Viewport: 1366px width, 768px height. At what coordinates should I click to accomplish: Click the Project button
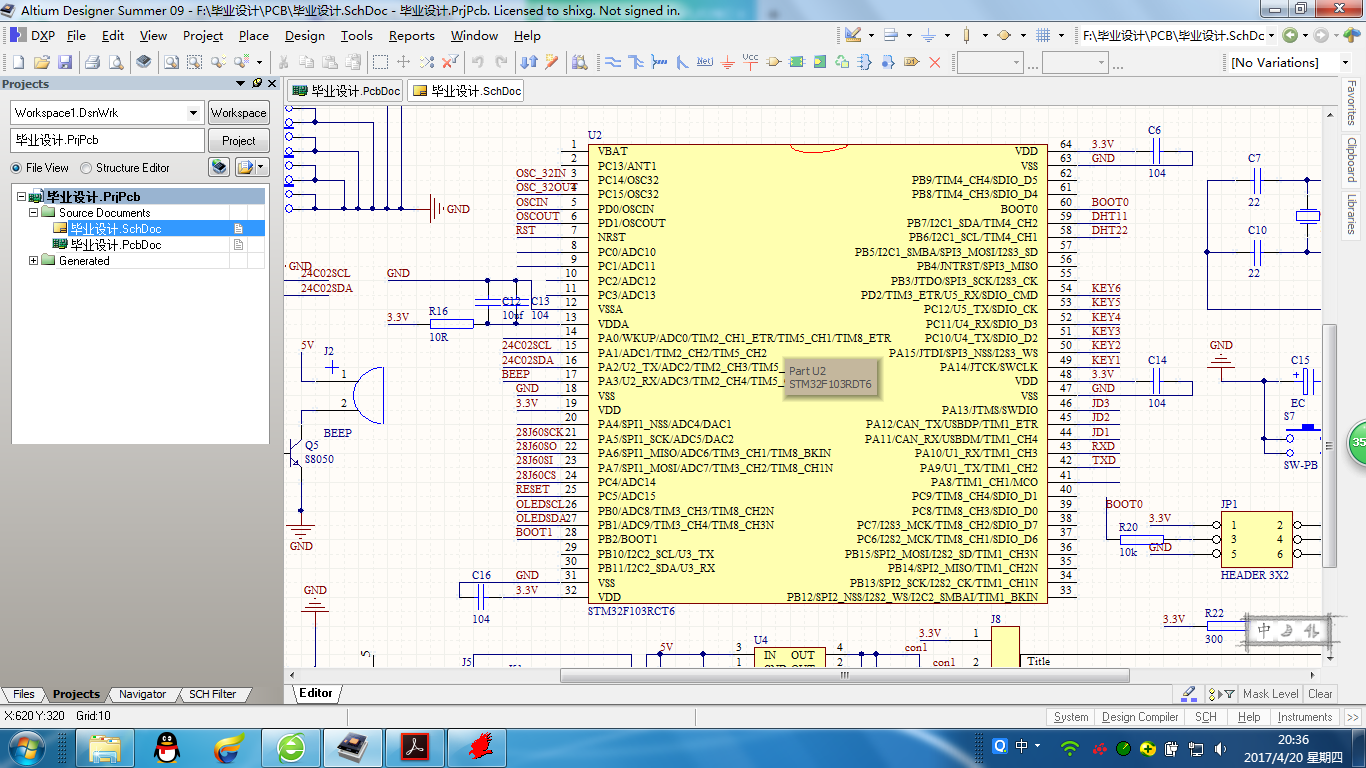click(239, 141)
